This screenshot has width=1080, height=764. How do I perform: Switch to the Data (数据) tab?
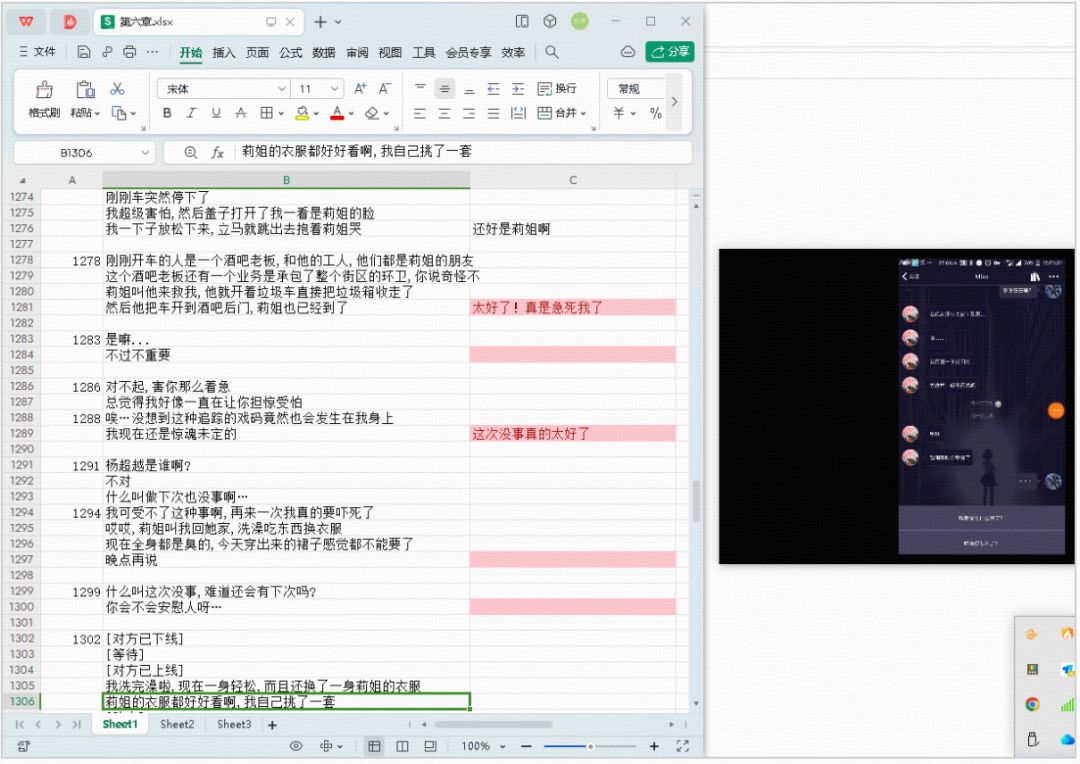pos(324,52)
